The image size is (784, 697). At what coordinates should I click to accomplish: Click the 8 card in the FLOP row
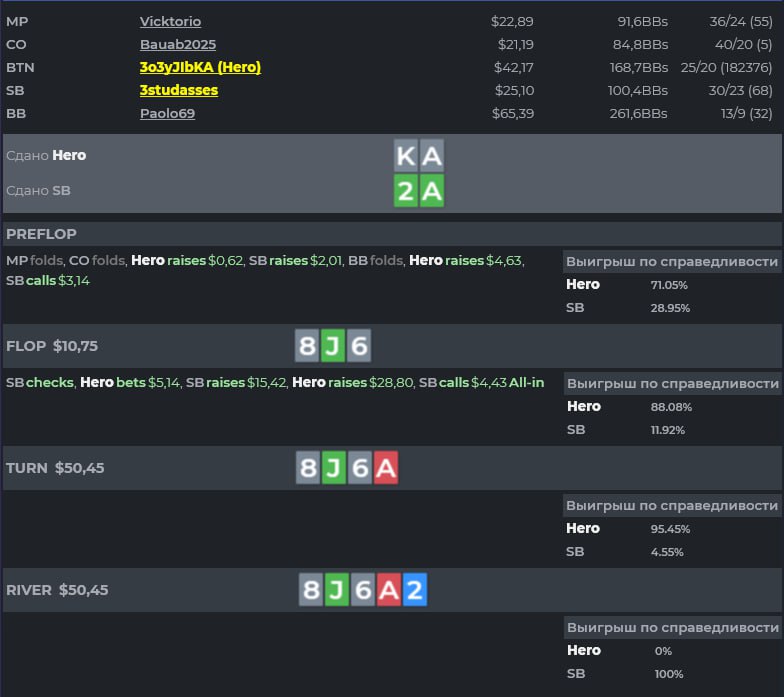coord(308,346)
